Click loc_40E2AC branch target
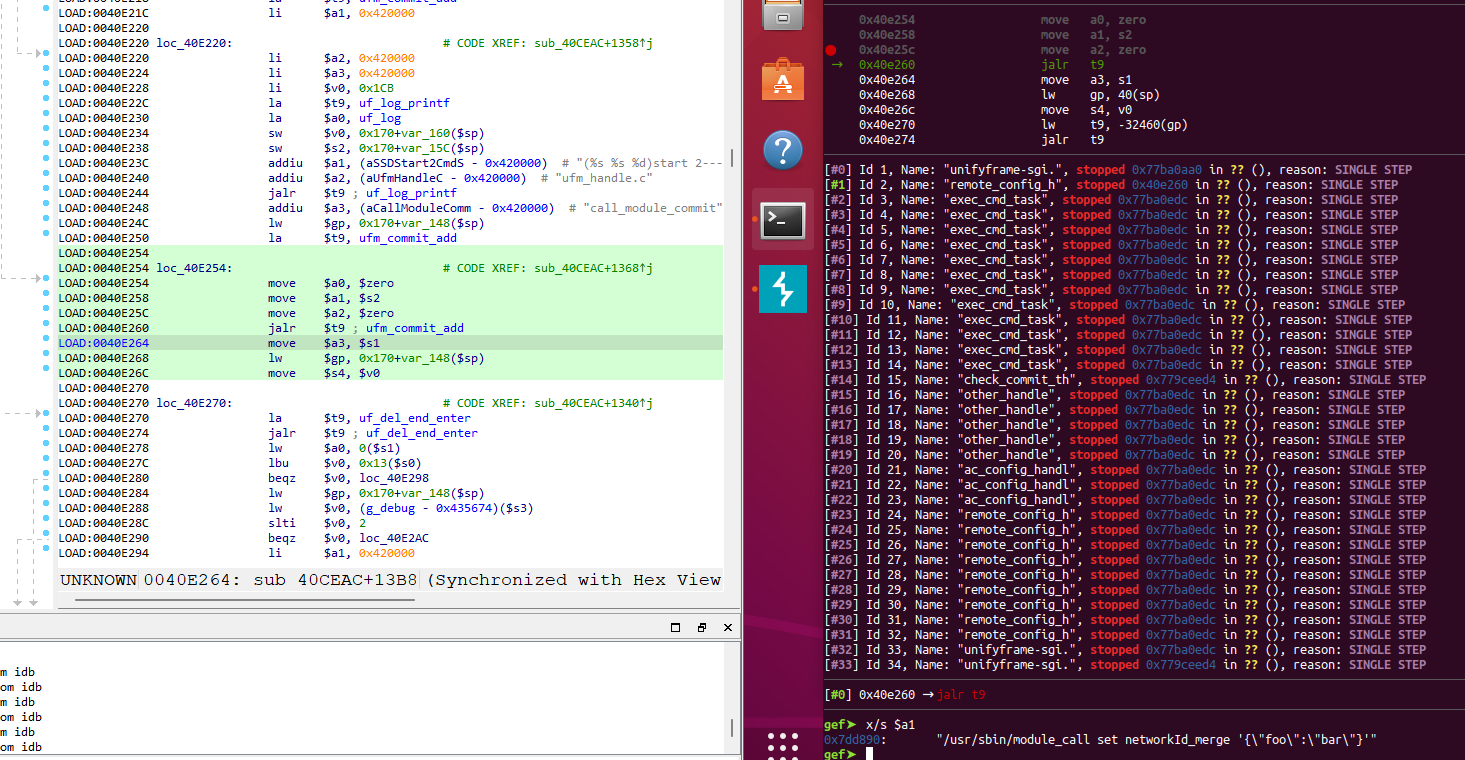The image size is (1465, 760). [x=394, y=538]
